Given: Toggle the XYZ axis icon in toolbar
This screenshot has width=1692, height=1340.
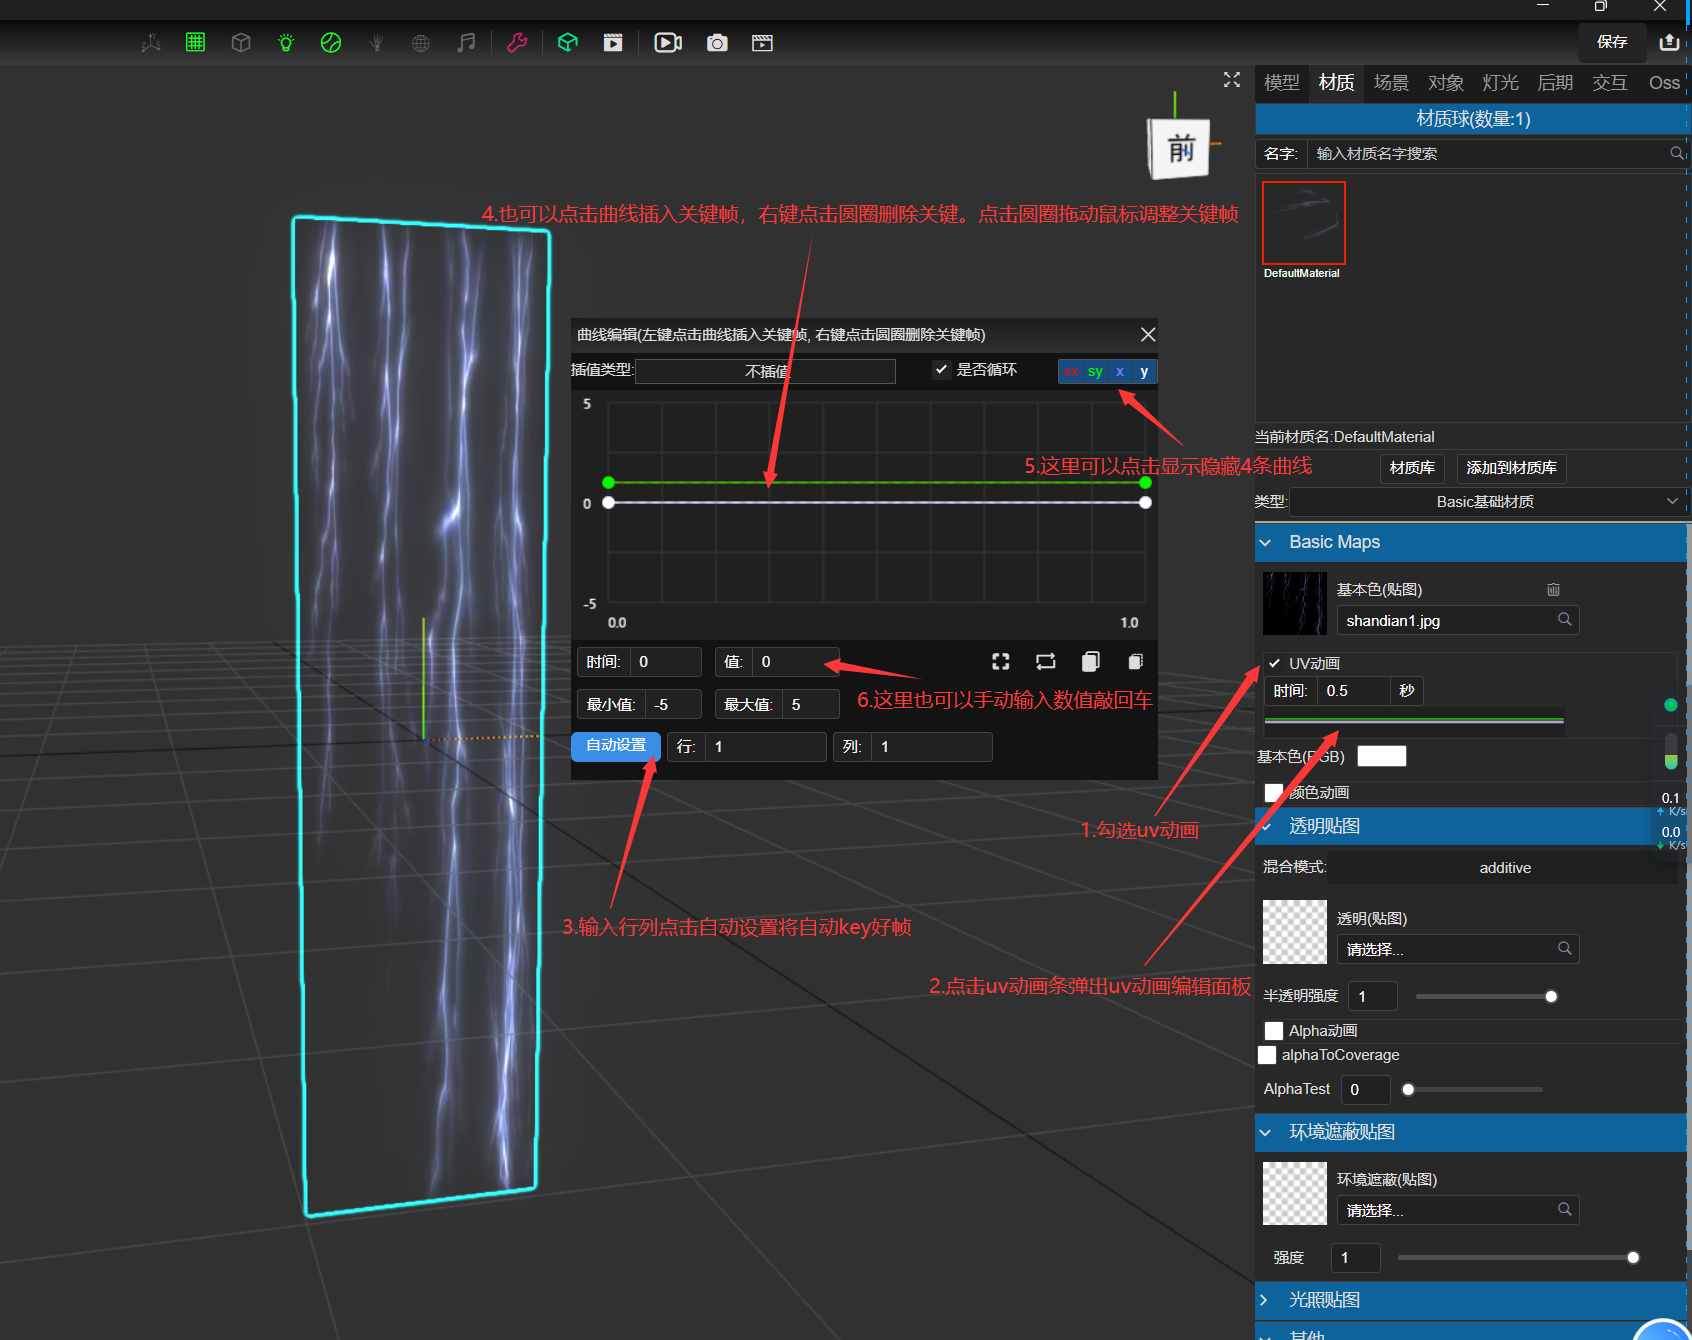Looking at the screenshot, I should point(151,43).
